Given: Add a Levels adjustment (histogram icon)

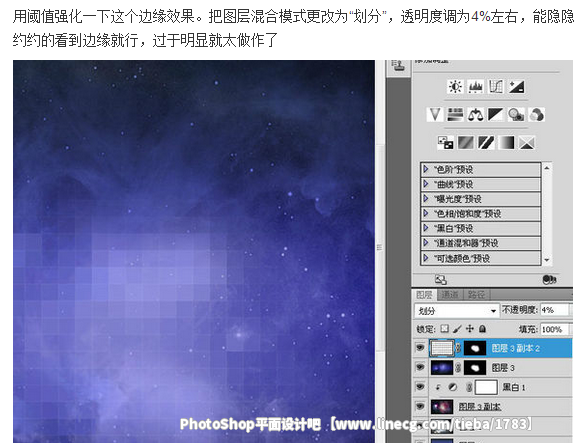Looking at the screenshot, I should (x=476, y=87).
